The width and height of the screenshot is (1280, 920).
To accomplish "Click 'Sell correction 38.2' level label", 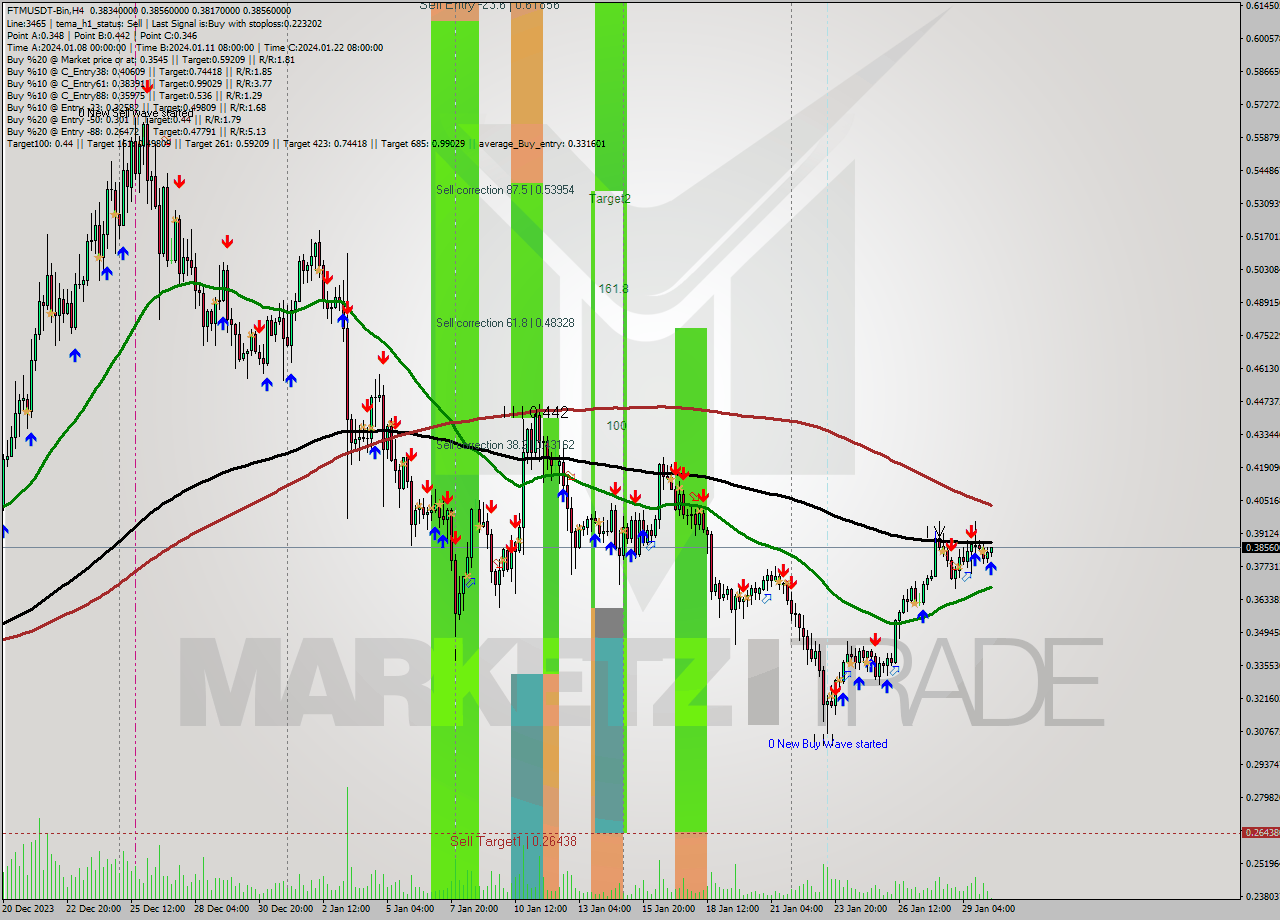I will pyautogui.click(x=505, y=445).
